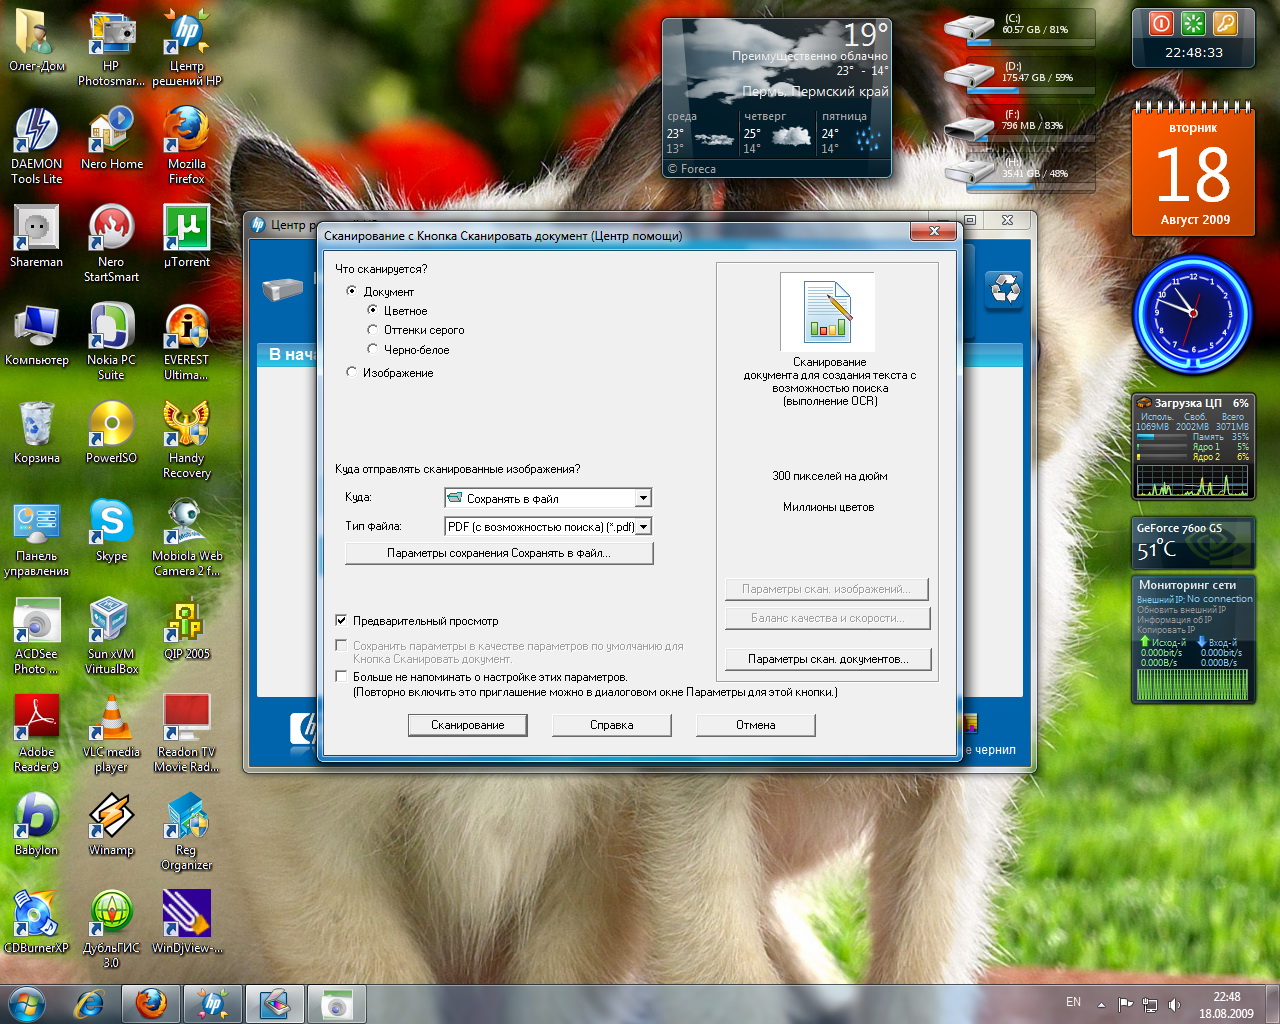Open Sun xVM VirtualBox icon

pyautogui.click(x=111, y=637)
